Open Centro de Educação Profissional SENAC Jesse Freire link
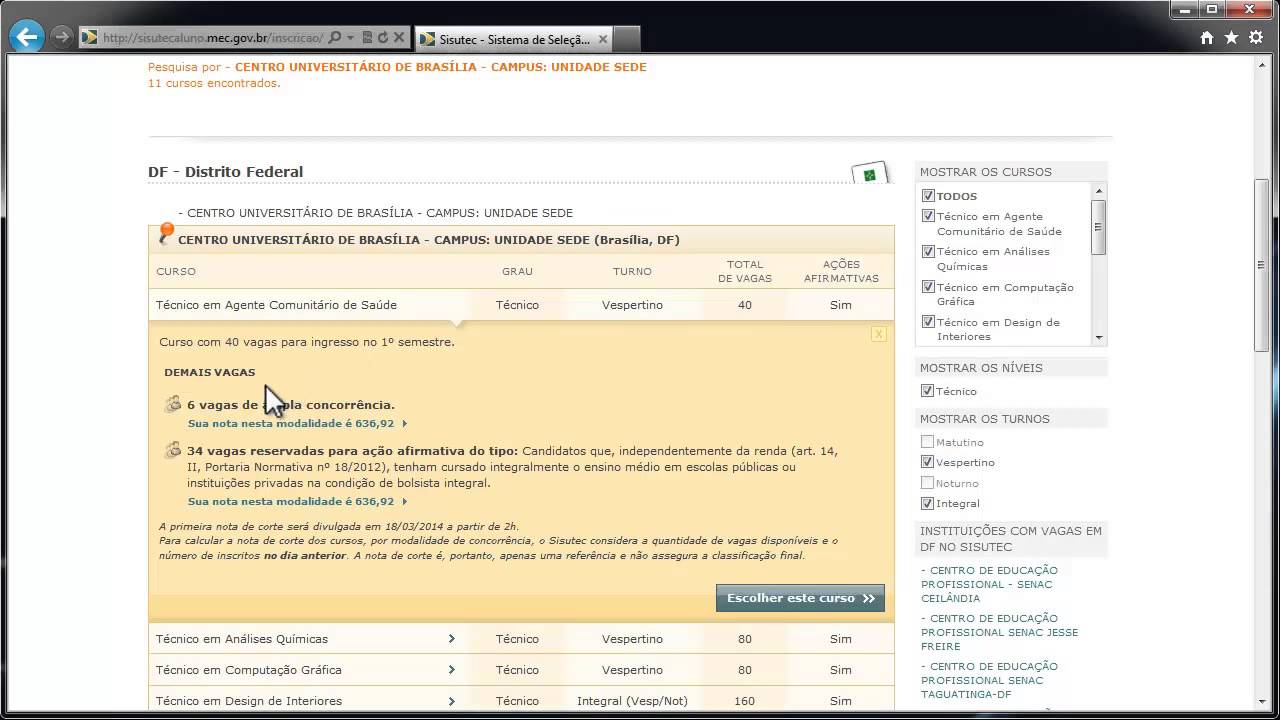Viewport: 1280px width, 720px height. pos(999,632)
